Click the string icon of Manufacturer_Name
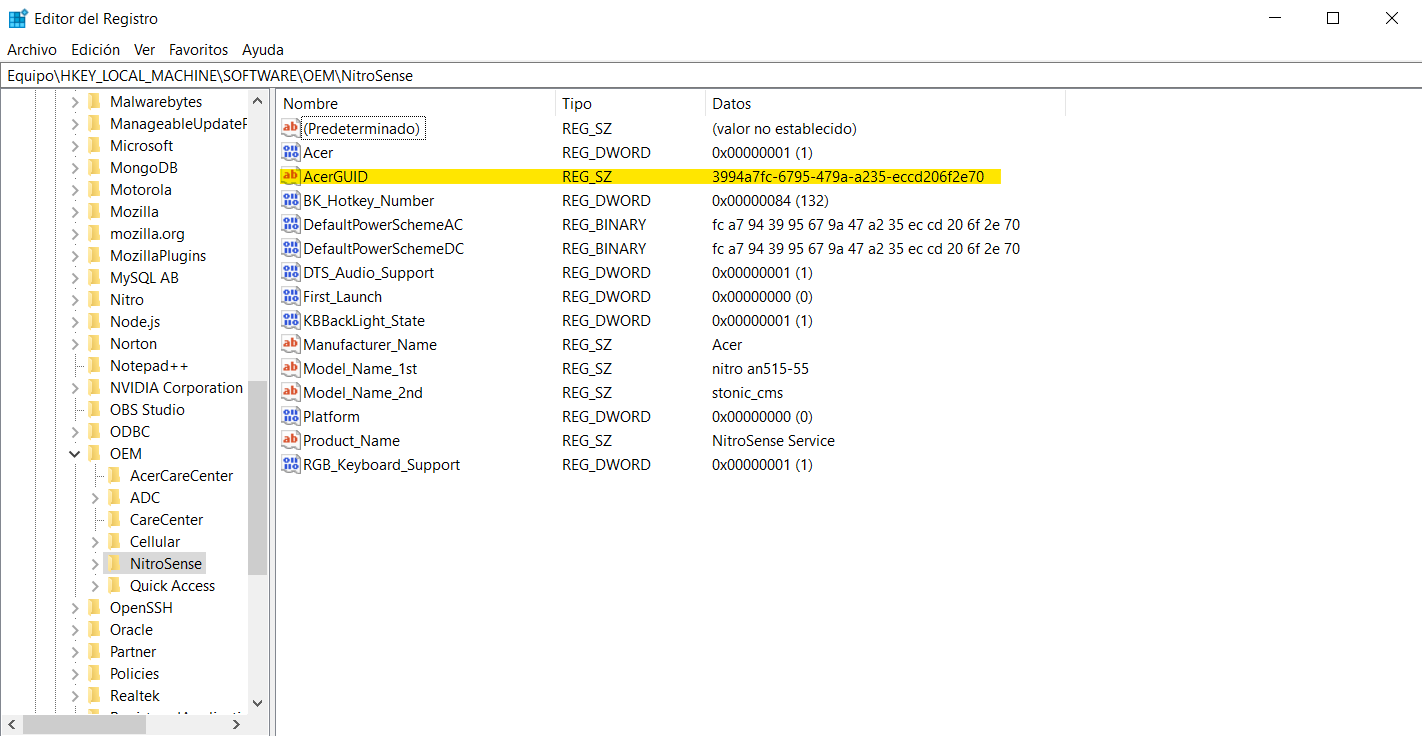1422x736 pixels. click(291, 344)
